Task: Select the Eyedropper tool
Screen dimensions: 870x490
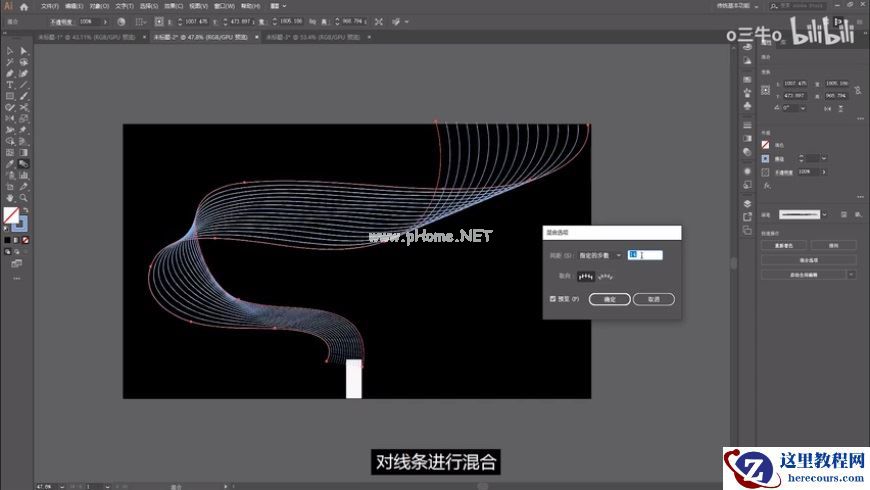Action: coord(10,164)
